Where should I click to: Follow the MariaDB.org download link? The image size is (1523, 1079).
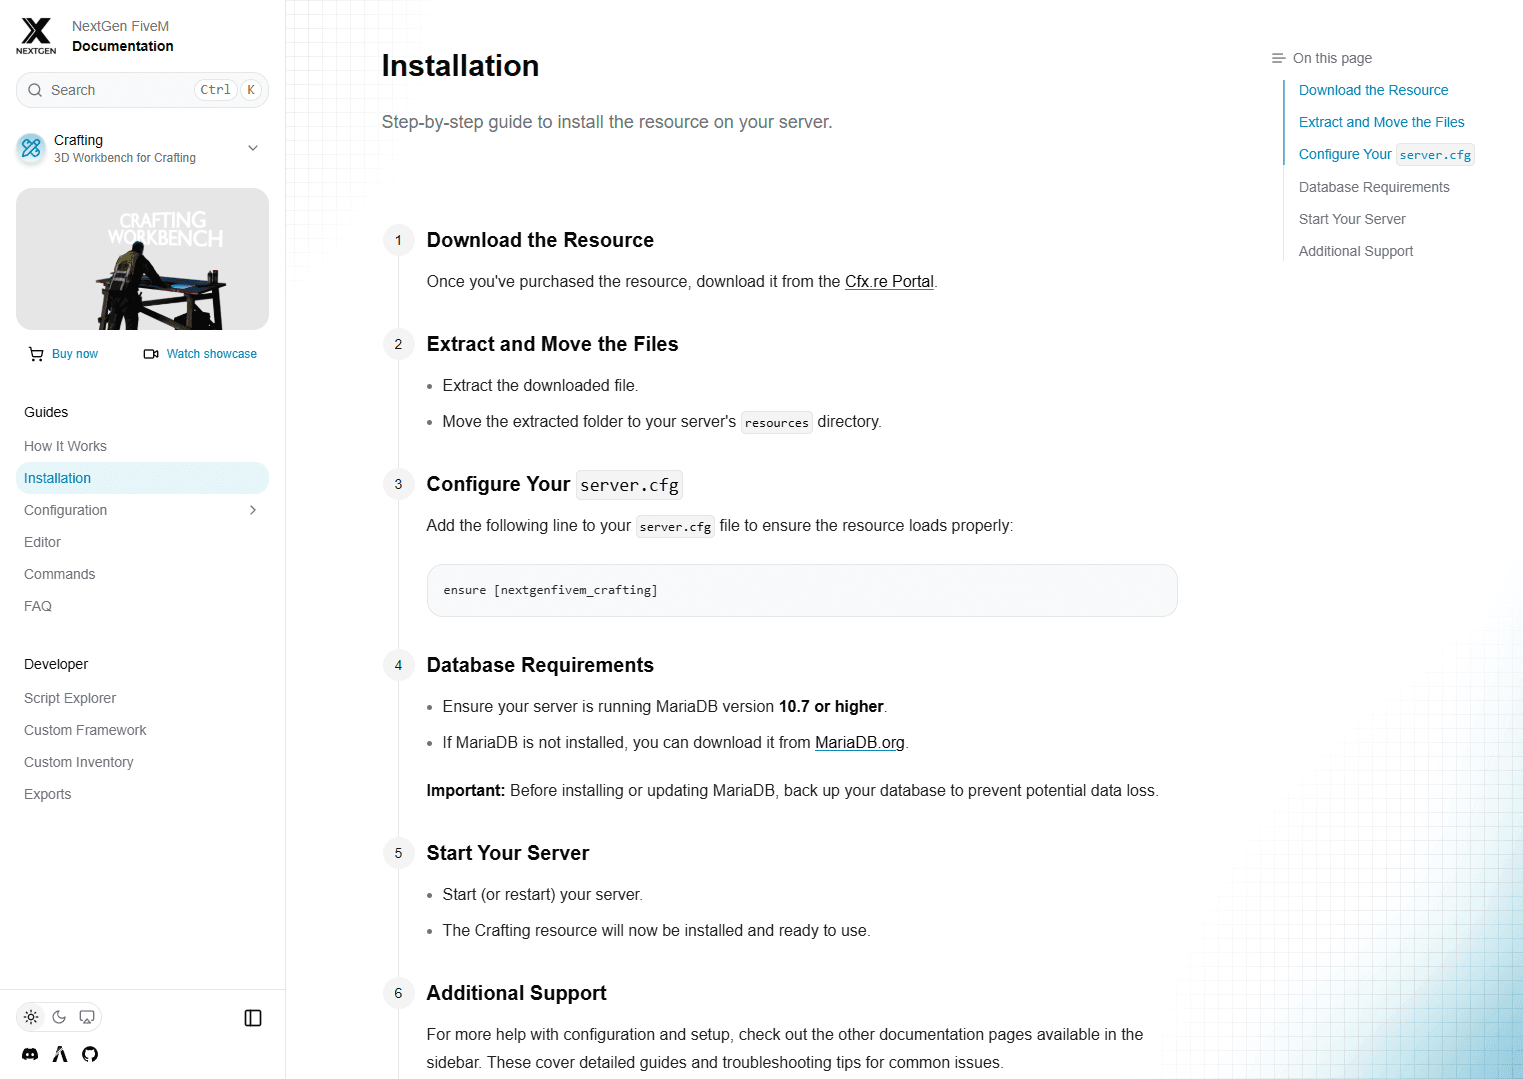click(859, 743)
